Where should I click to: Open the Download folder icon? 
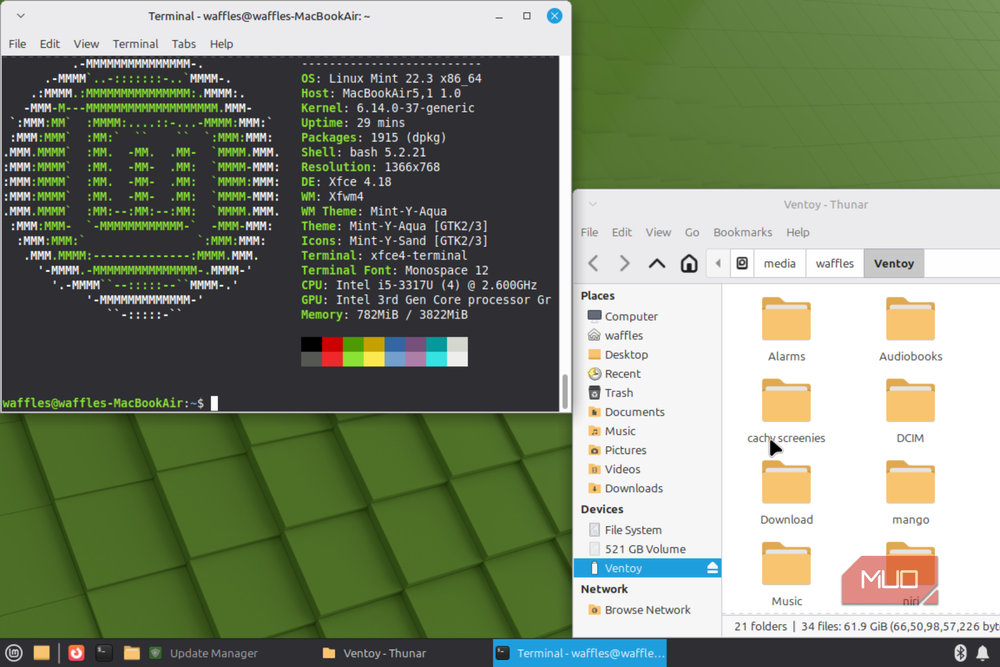(786, 484)
